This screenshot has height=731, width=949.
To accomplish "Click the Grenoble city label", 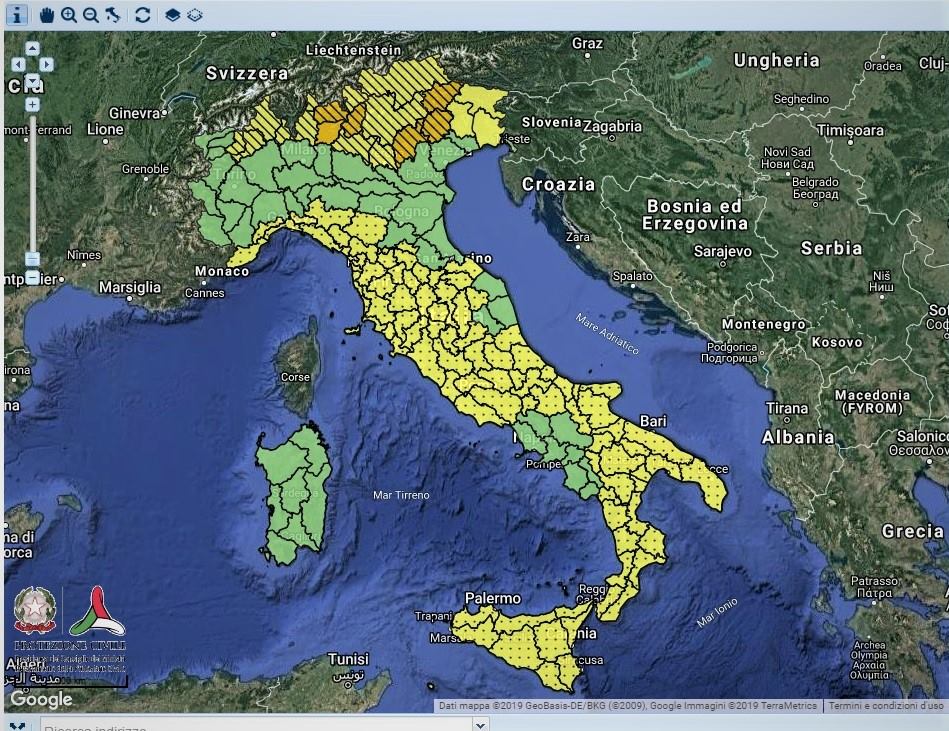I will [x=145, y=169].
